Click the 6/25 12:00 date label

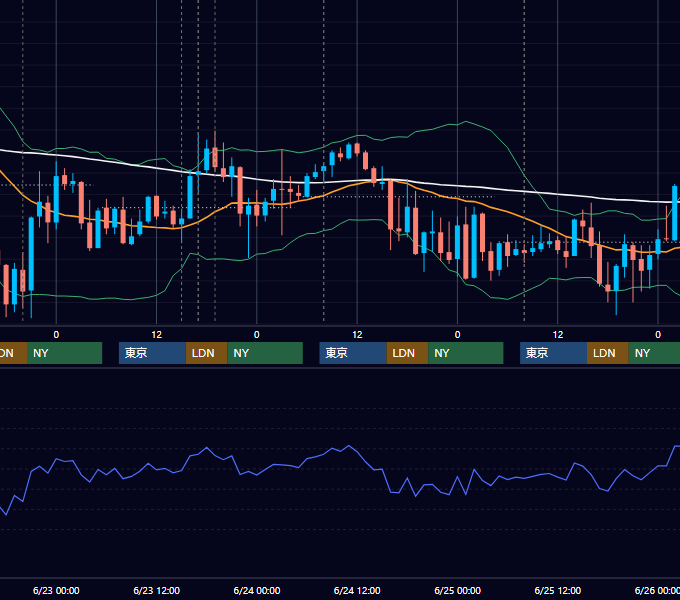click(558, 590)
